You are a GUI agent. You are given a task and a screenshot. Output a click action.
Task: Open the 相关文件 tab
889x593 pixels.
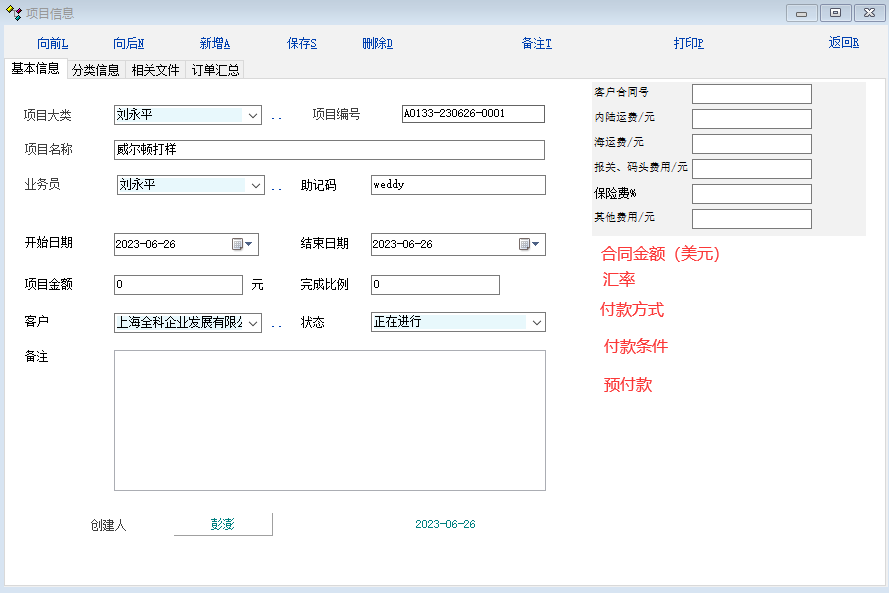tap(155, 70)
